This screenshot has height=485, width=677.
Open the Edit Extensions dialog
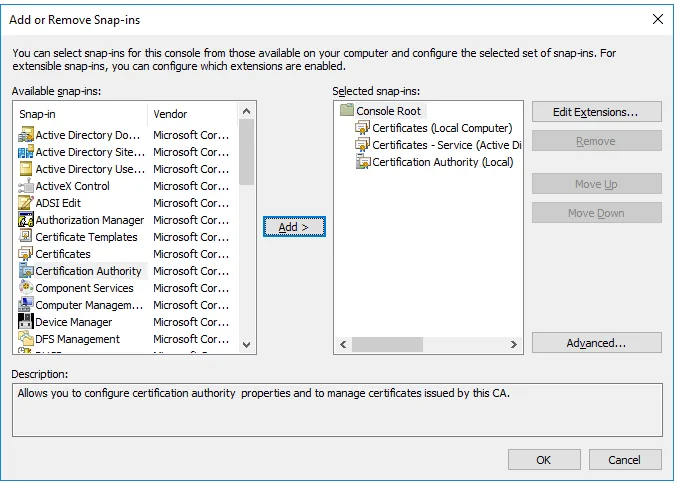[x=596, y=112]
